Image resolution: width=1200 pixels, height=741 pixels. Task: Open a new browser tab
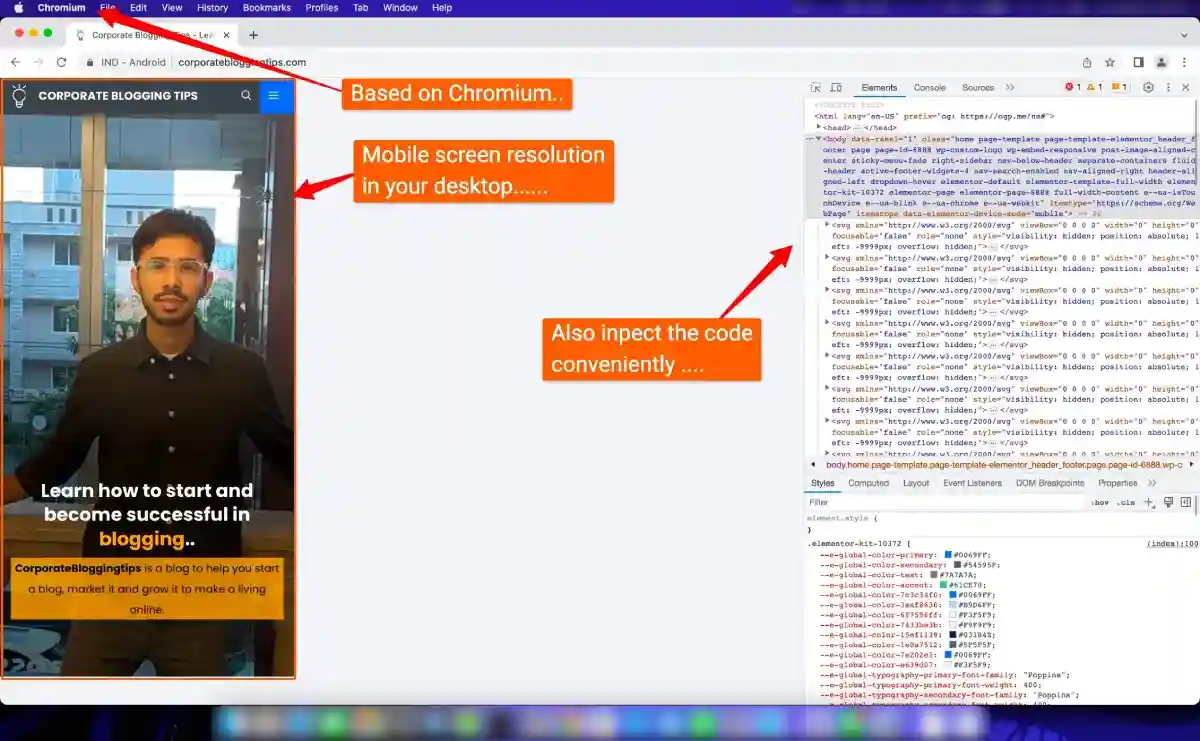point(253,35)
